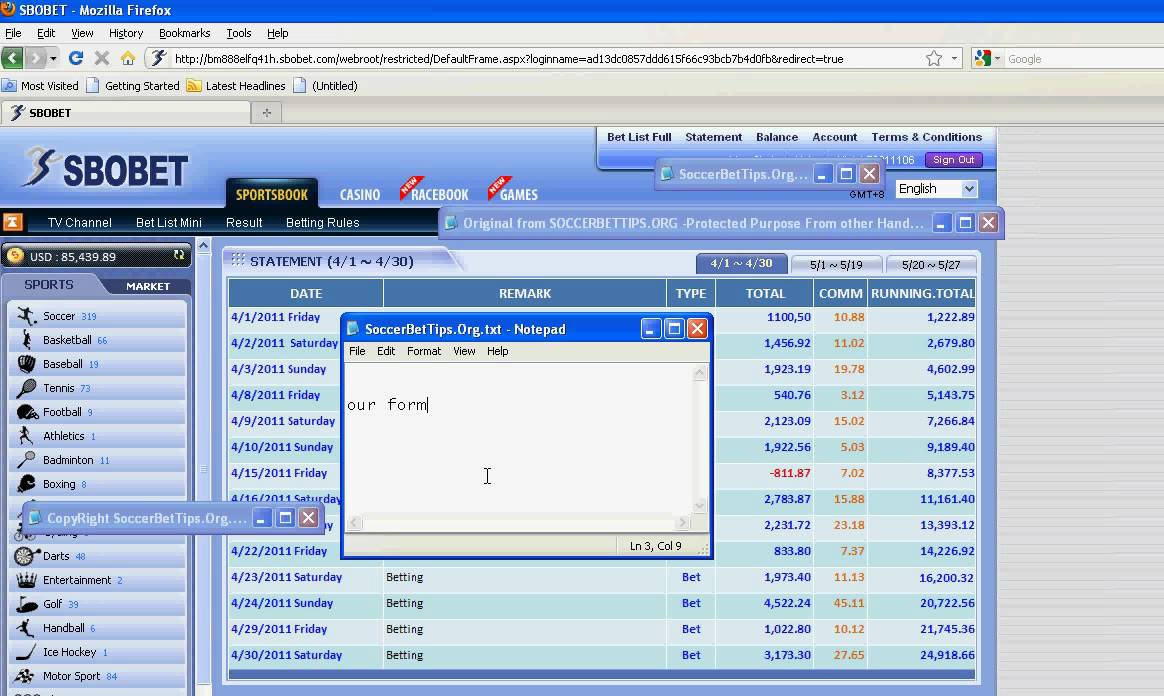The height and width of the screenshot is (696, 1164).
Task: Click the 4/30/2011 Saturday date entry
Action: coord(287,655)
